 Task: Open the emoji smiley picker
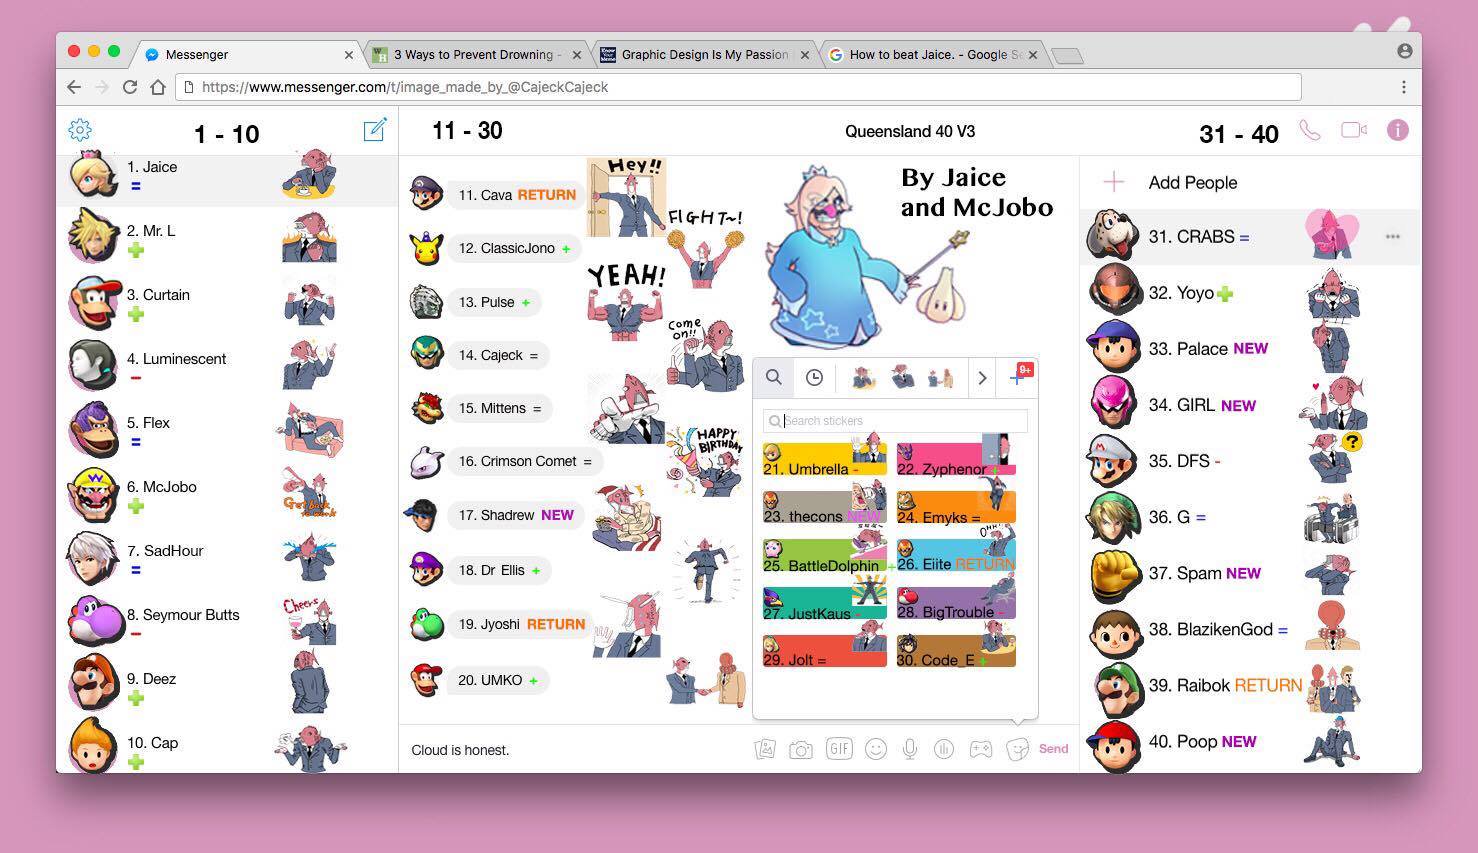(876, 749)
